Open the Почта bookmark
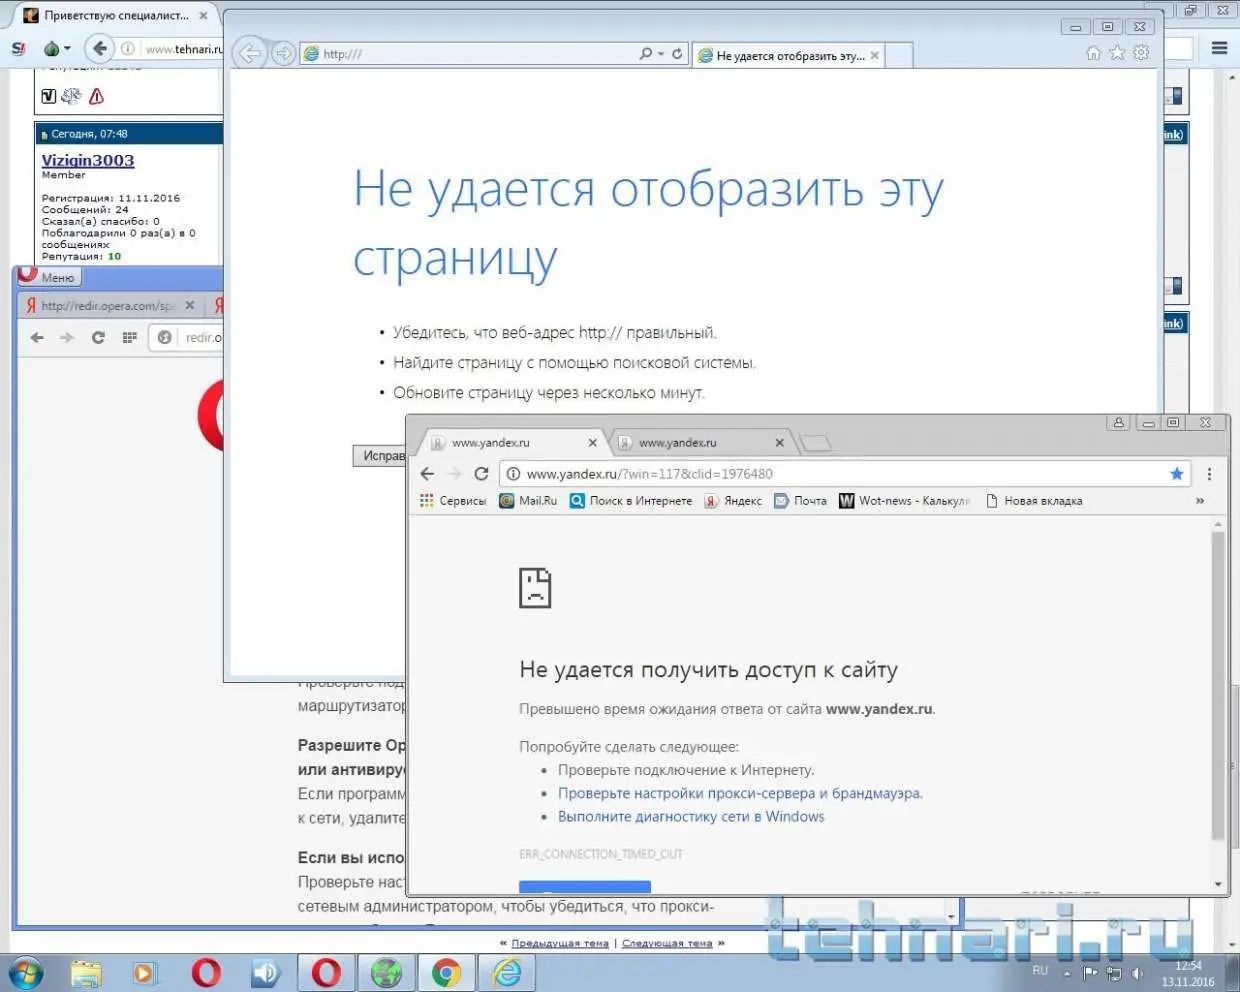 click(801, 501)
